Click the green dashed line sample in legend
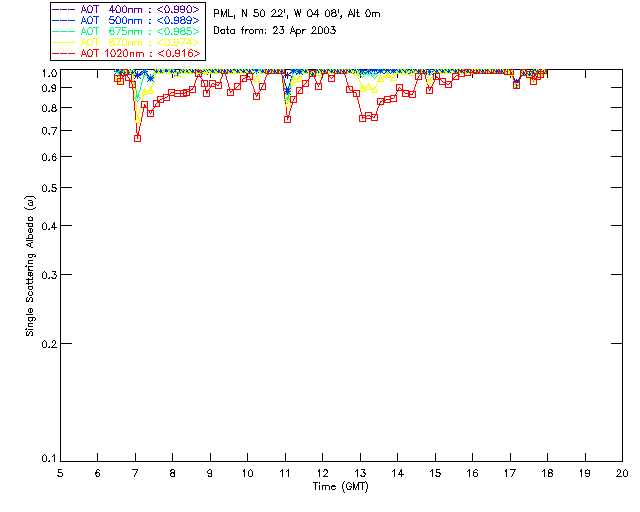Viewport: 640px width, 512px height. [64, 31]
